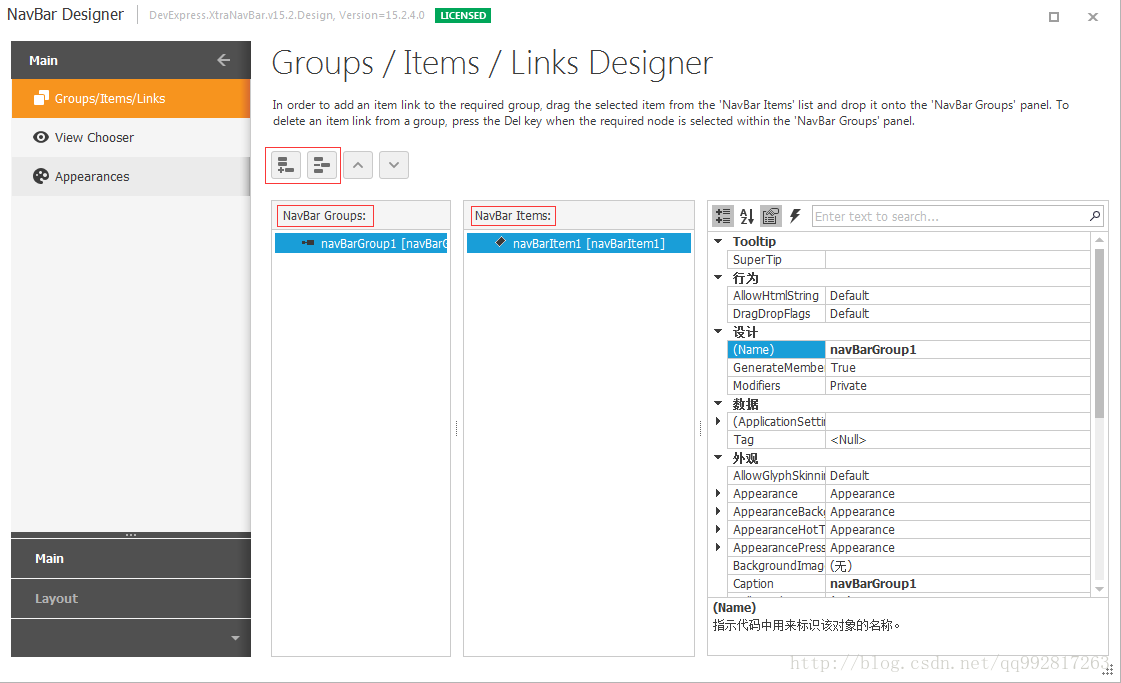Screen dimensions: 1121x683
Task: Close the NavBar Designer window
Action: (1093, 16)
